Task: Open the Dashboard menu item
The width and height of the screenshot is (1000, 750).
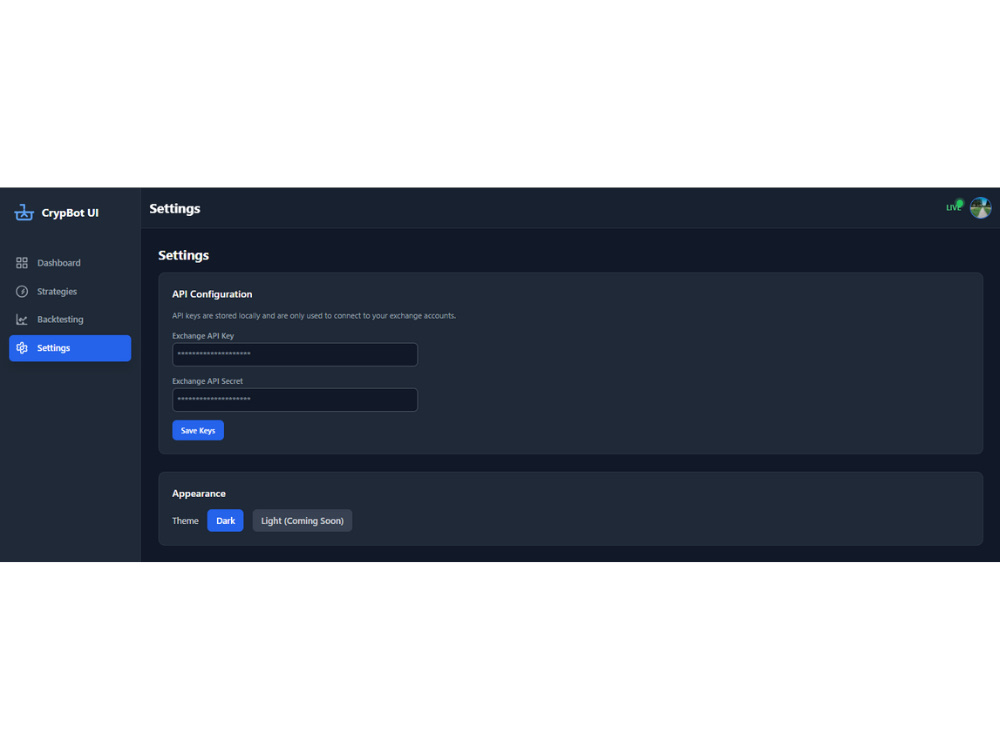Action: [70, 263]
